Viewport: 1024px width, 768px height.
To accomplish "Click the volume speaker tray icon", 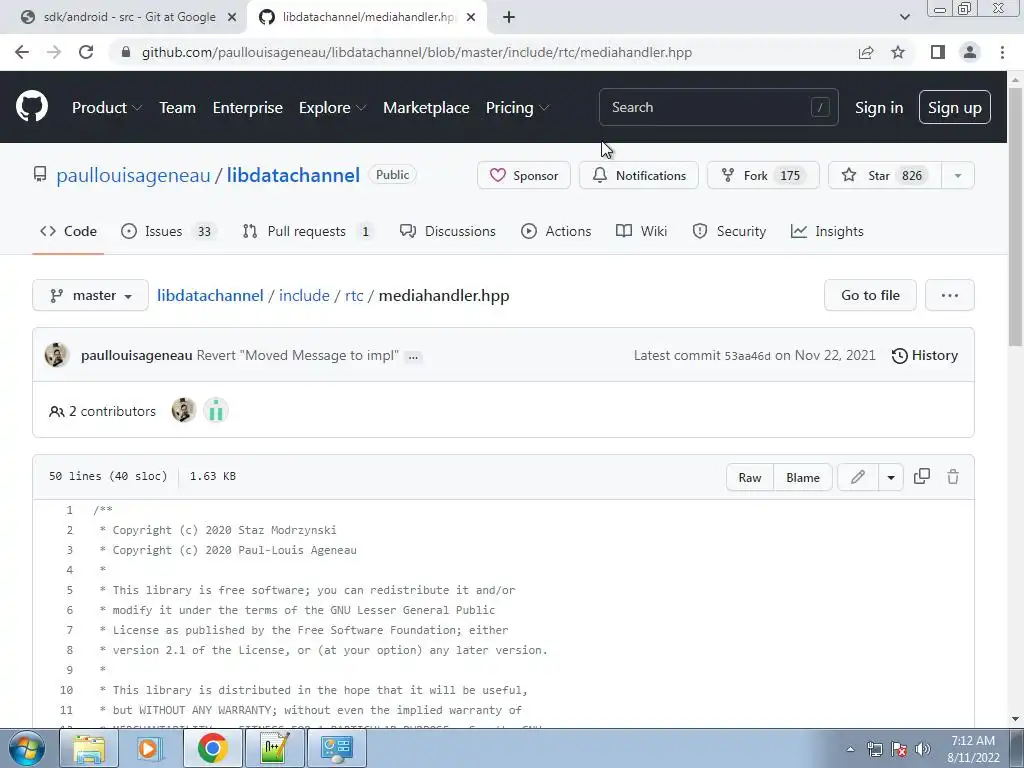I will click(x=923, y=749).
